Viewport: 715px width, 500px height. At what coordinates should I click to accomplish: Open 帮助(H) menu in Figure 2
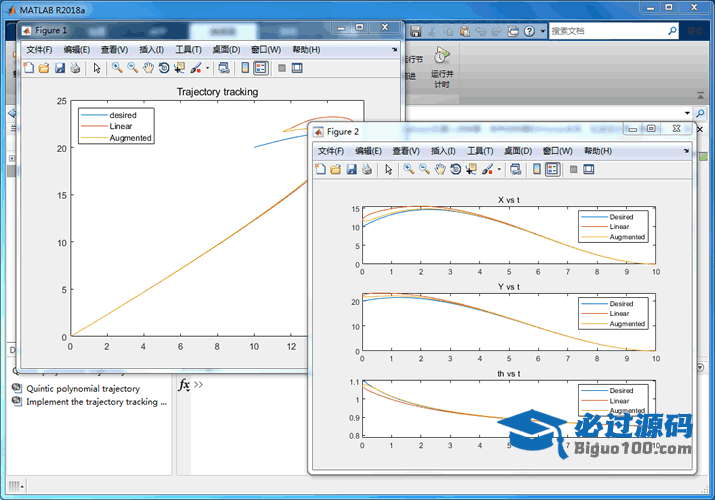click(x=598, y=151)
